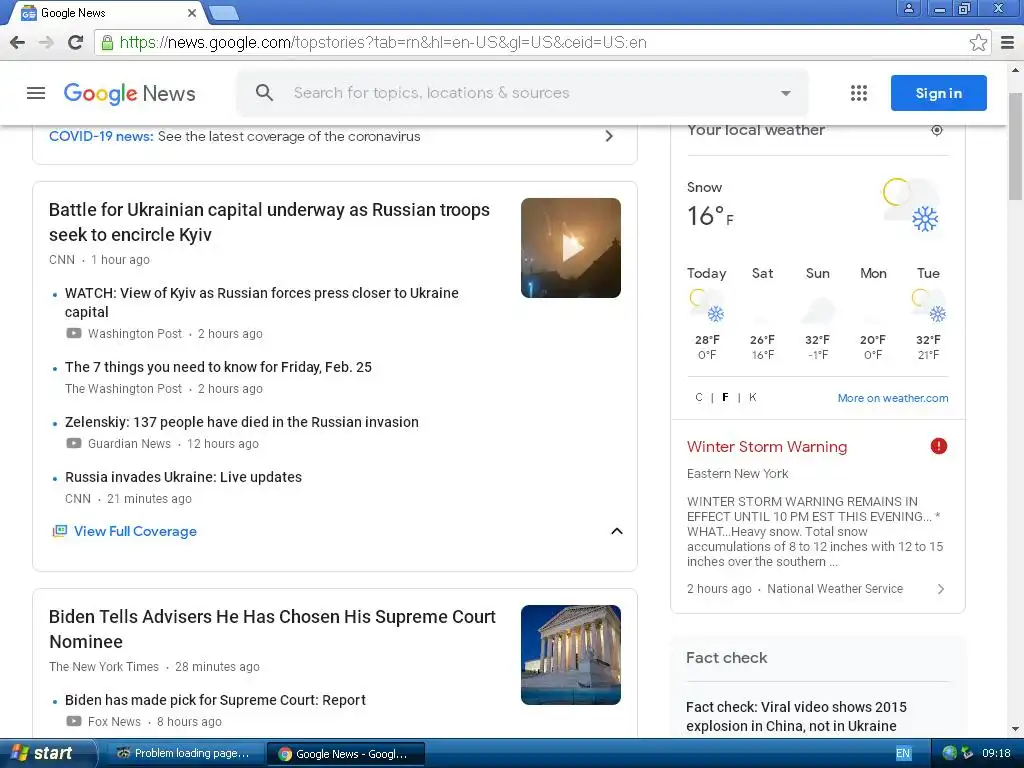Open Russia invades Ukraine Live updates
The height and width of the screenshot is (768, 1024).
(x=184, y=477)
